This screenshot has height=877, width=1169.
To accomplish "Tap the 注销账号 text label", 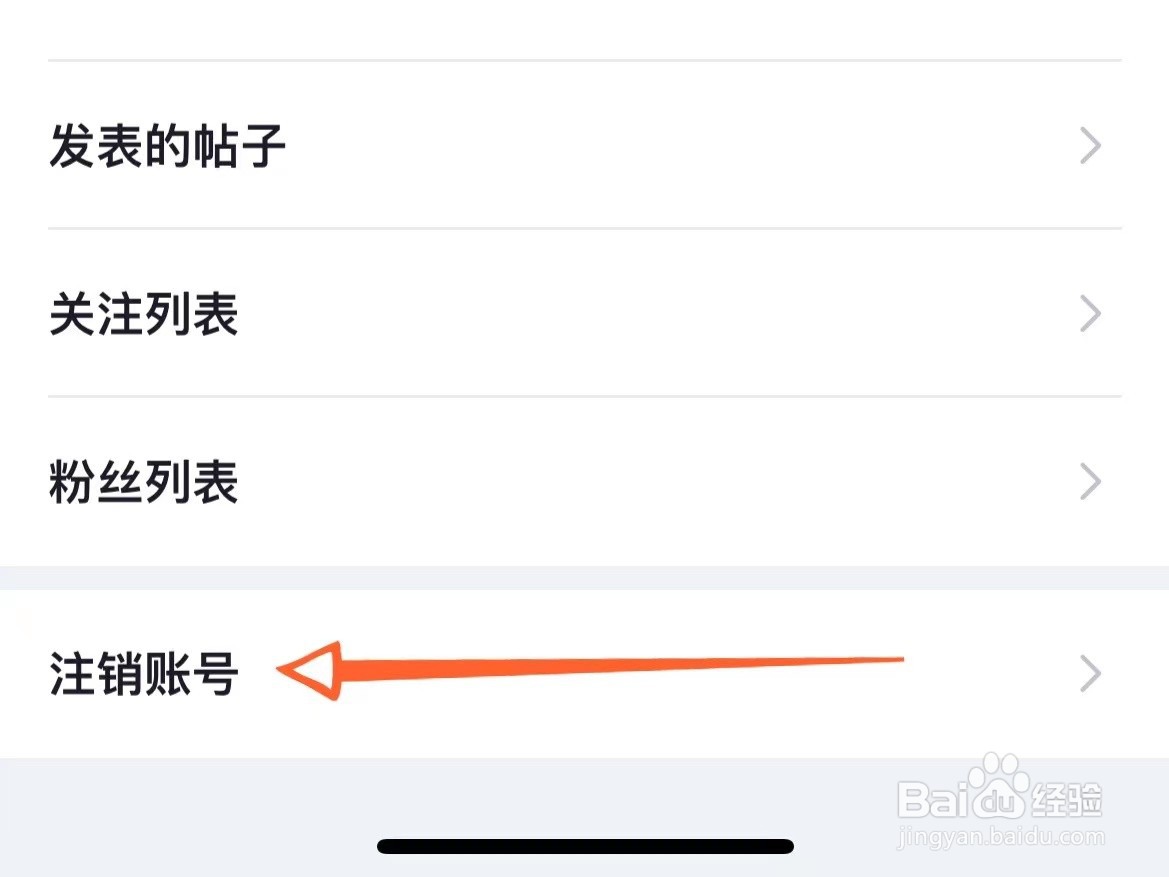I will point(143,675).
